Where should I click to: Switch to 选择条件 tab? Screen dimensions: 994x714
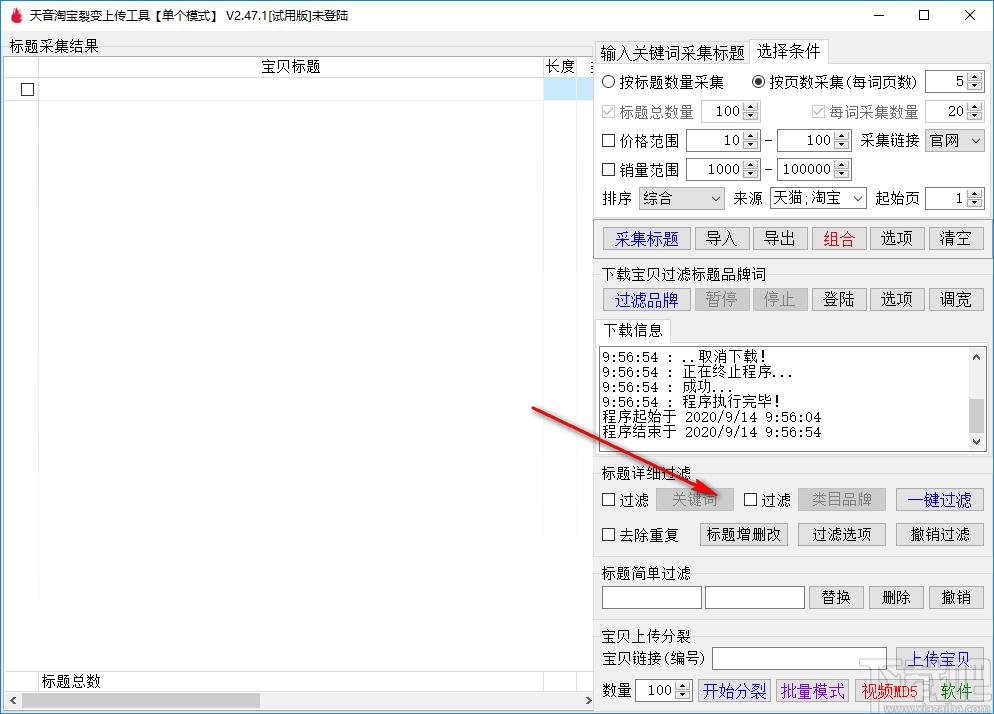789,51
